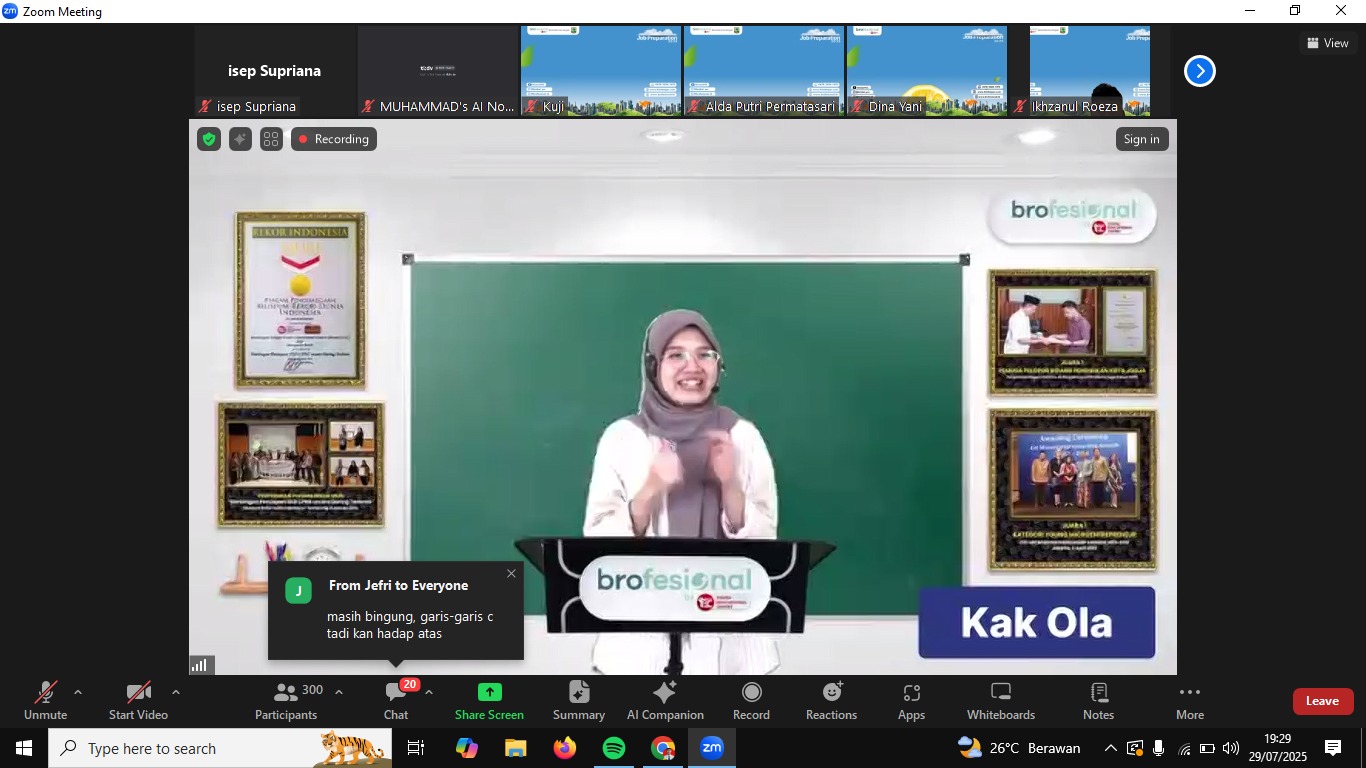The height and width of the screenshot is (768, 1366).
Task: Dismiss the chat notification from Jefri
Action: pos(511,573)
